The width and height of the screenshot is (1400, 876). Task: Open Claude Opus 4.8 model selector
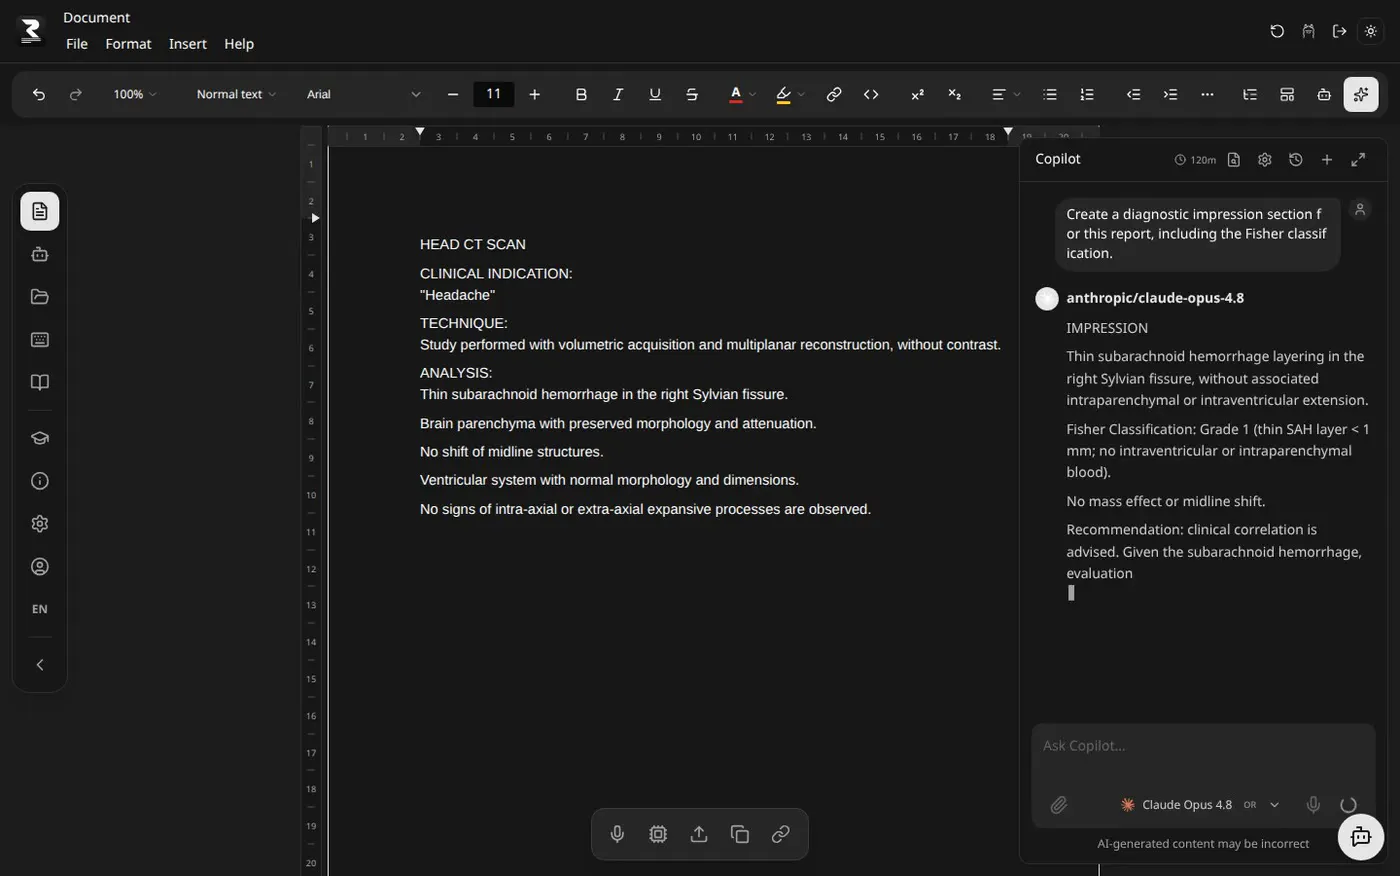pos(1200,805)
